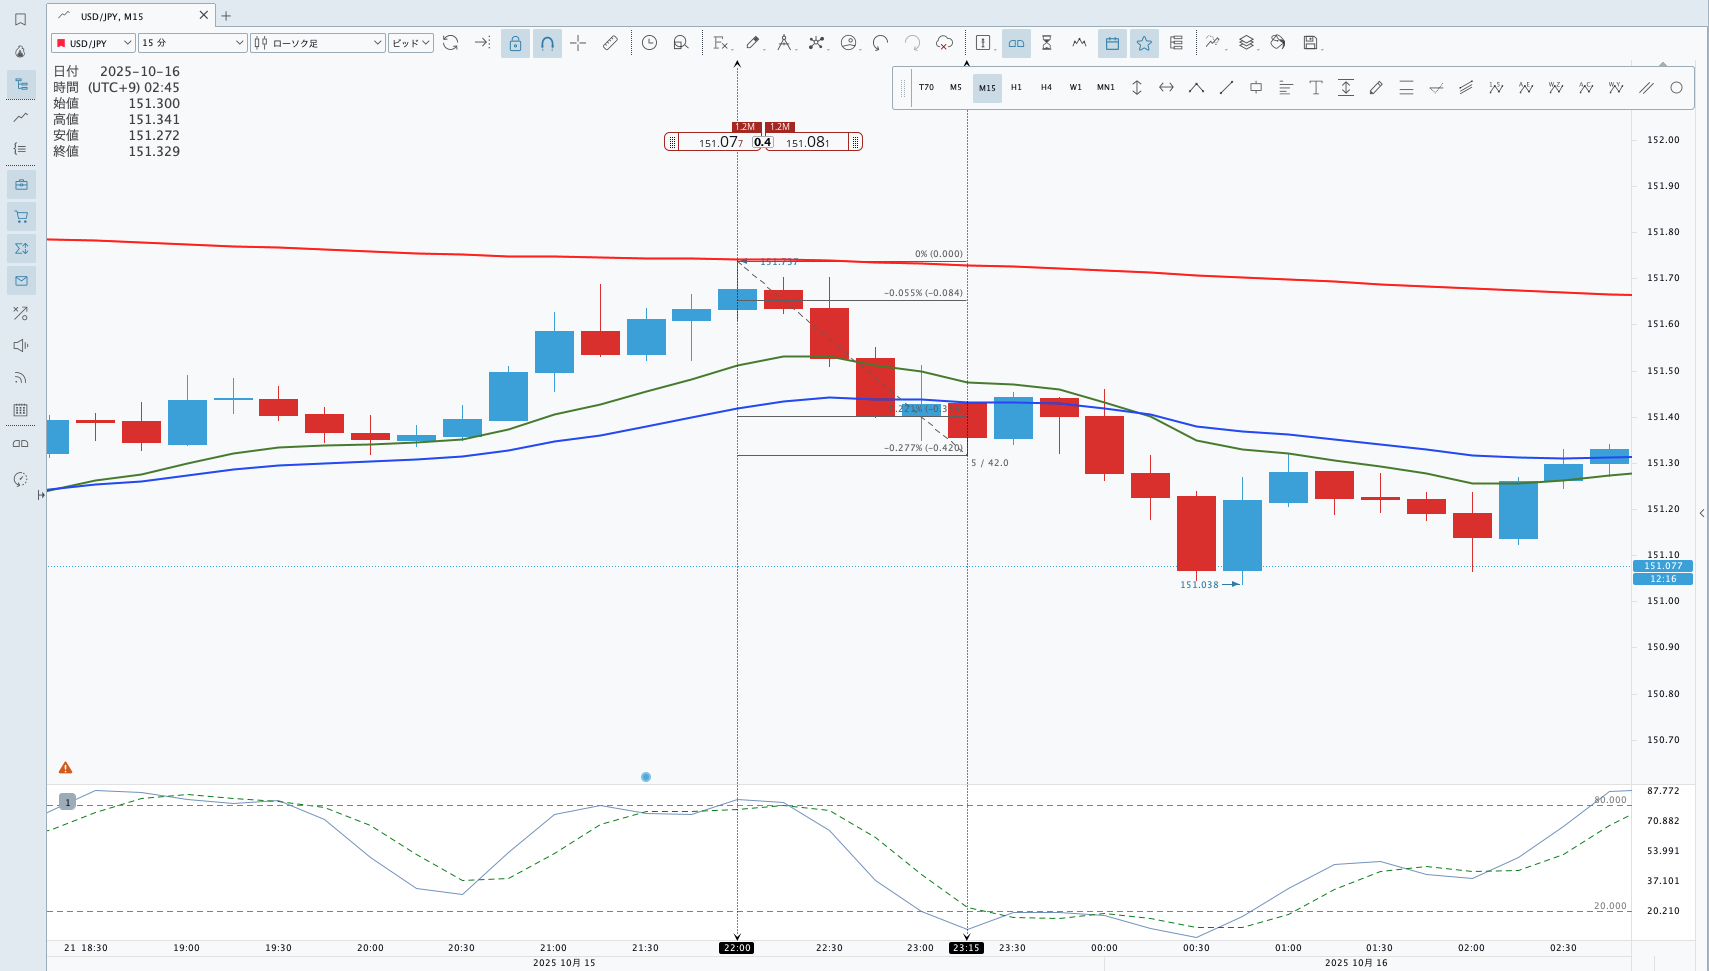Viewport: 1709px width, 971px height.
Task: Open the Fx indicators menu
Action: (720, 43)
